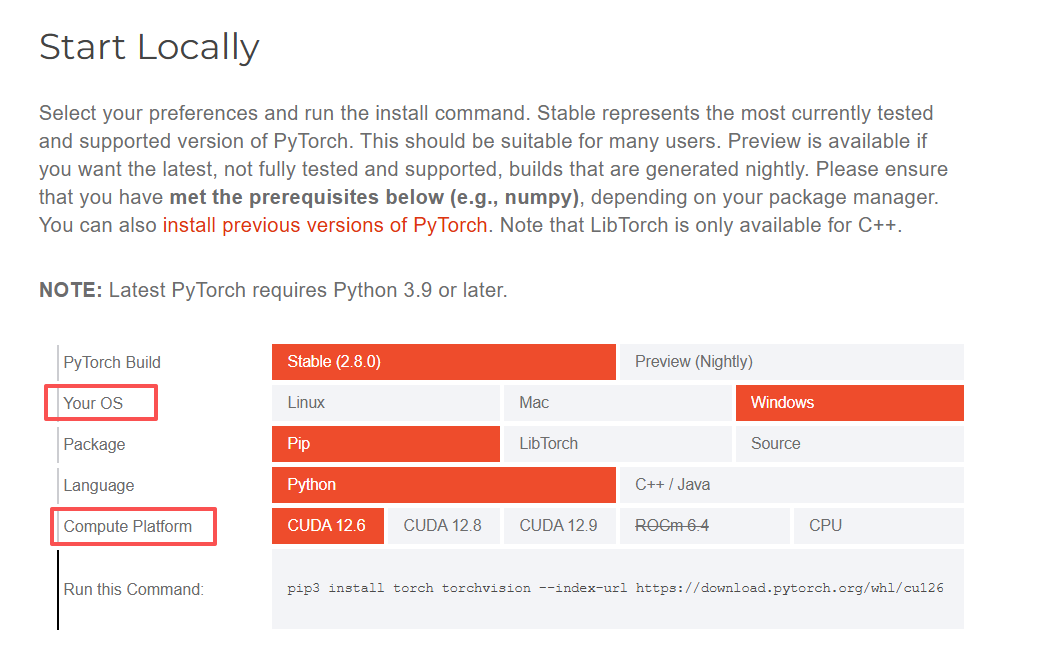Pick CUDA 12.9 compute platform
Image resolution: width=1042 pixels, height=666 pixels.
(559, 526)
